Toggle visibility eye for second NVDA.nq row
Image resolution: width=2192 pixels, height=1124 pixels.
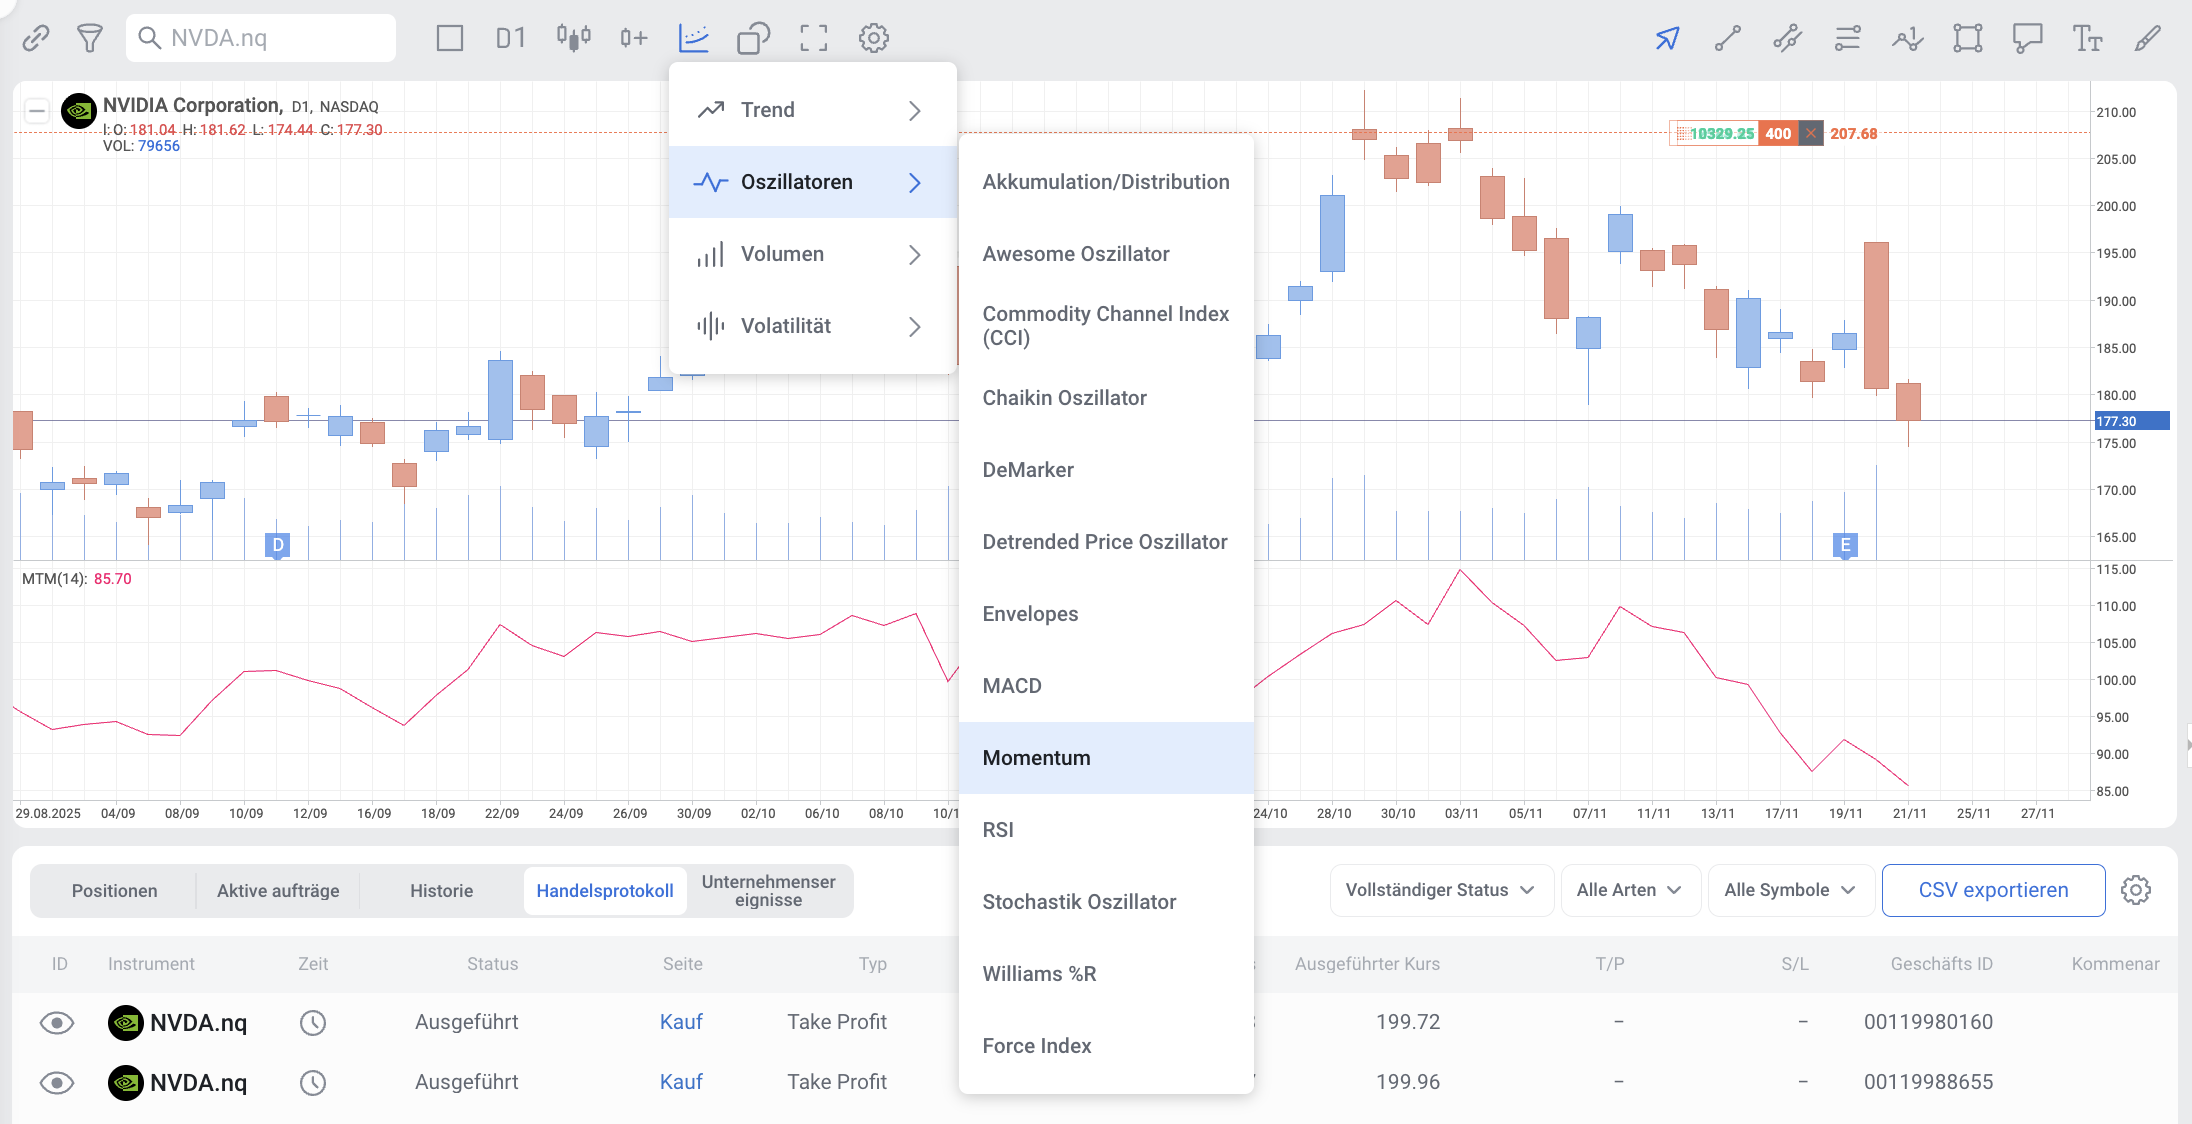coord(57,1082)
